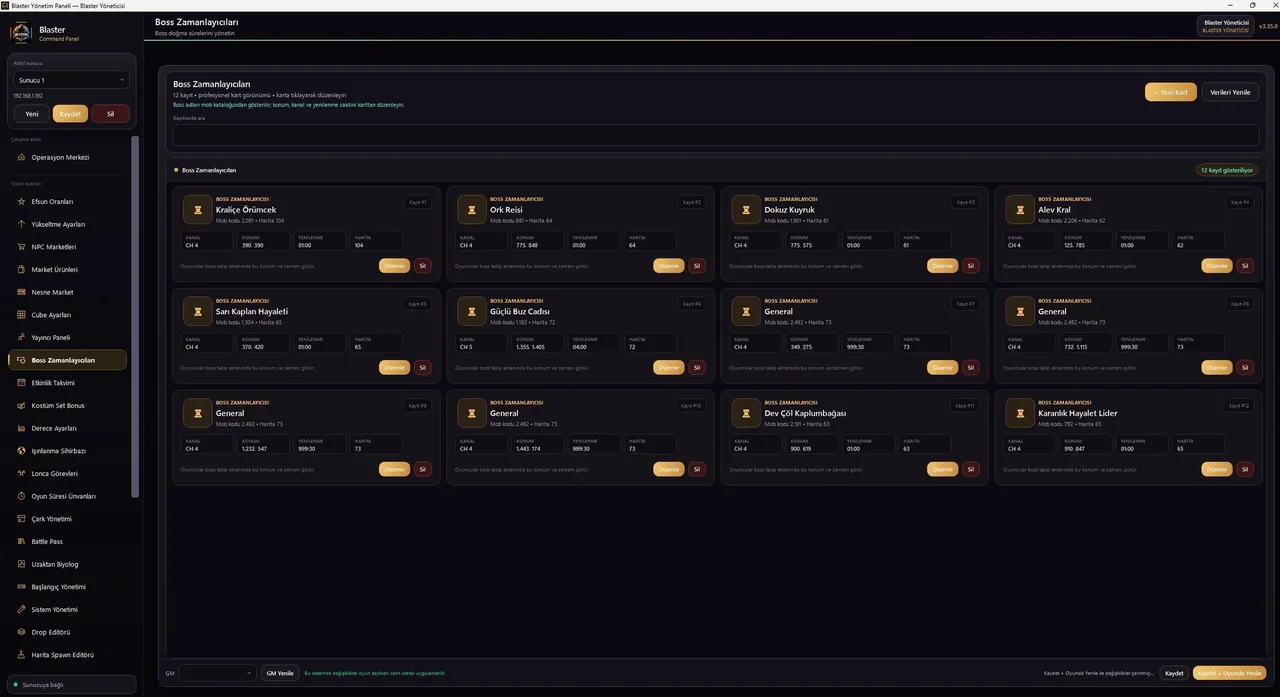Click the Blaster logo in sidebar header
Viewport: 1280px width, 697px height.
21,33
